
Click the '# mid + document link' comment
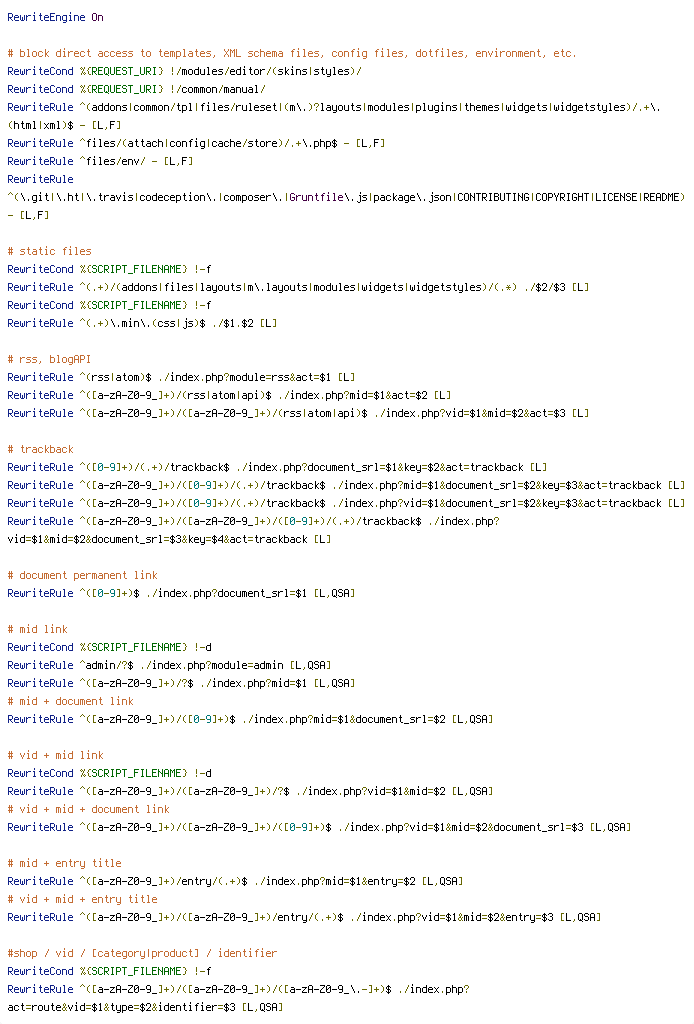coord(71,701)
